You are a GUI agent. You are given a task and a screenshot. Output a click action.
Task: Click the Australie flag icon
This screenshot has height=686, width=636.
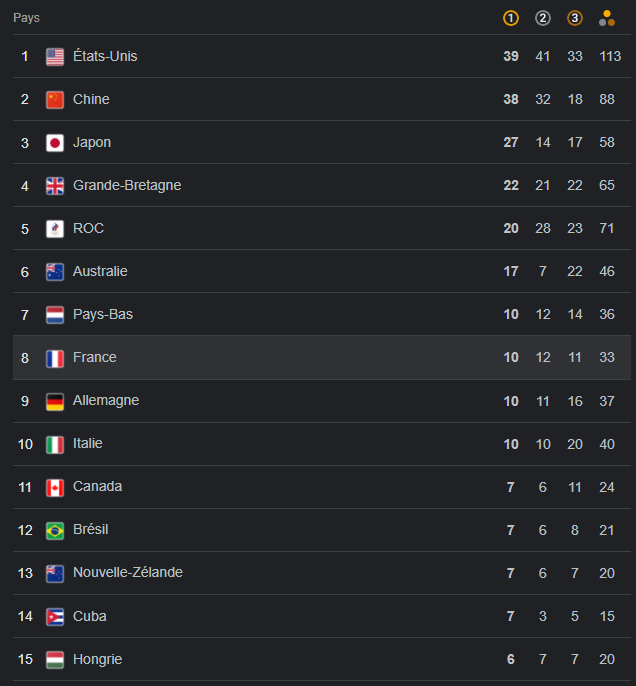(x=55, y=272)
